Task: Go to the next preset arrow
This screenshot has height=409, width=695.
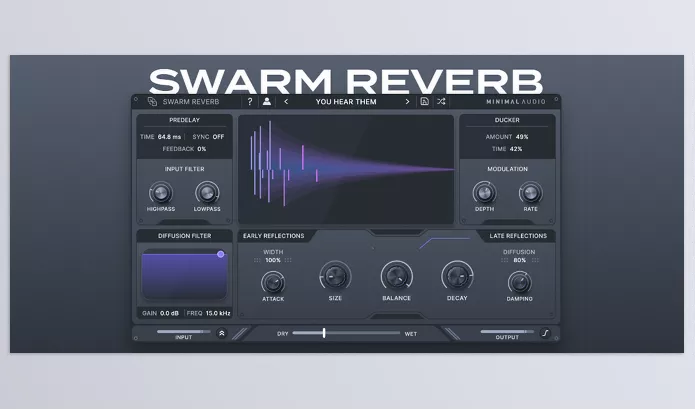Action: pos(407,101)
